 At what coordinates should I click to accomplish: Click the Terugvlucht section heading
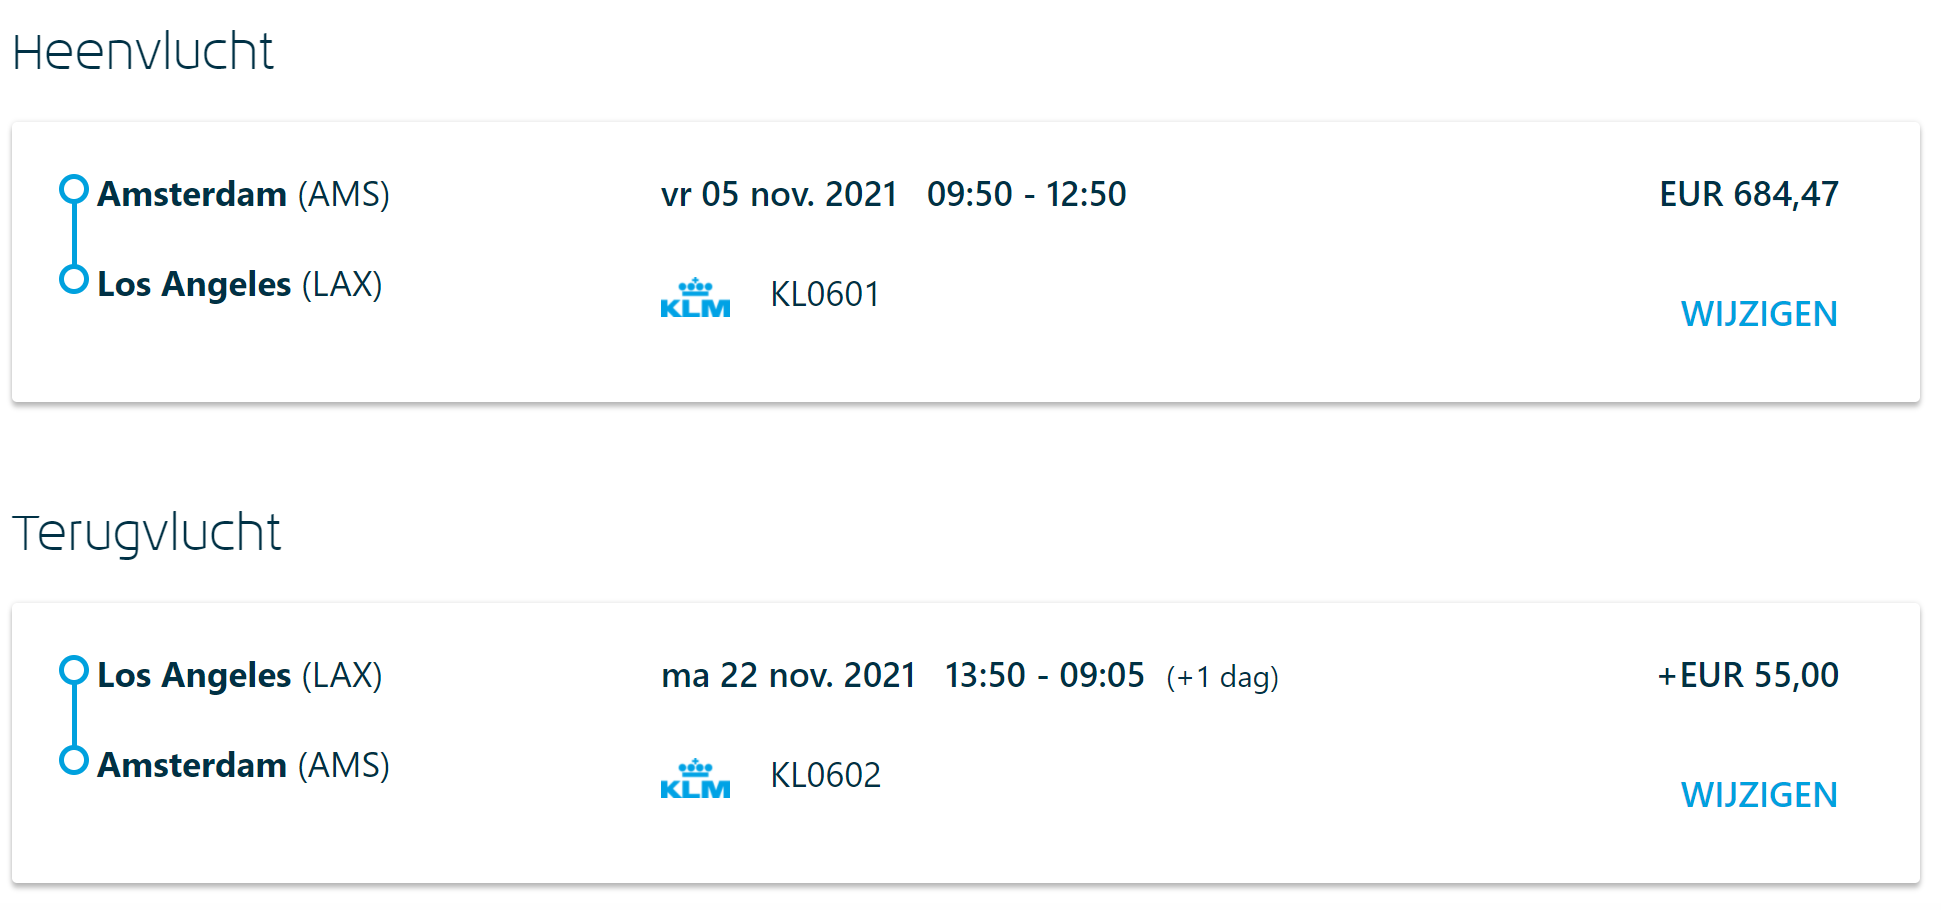click(147, 532)
